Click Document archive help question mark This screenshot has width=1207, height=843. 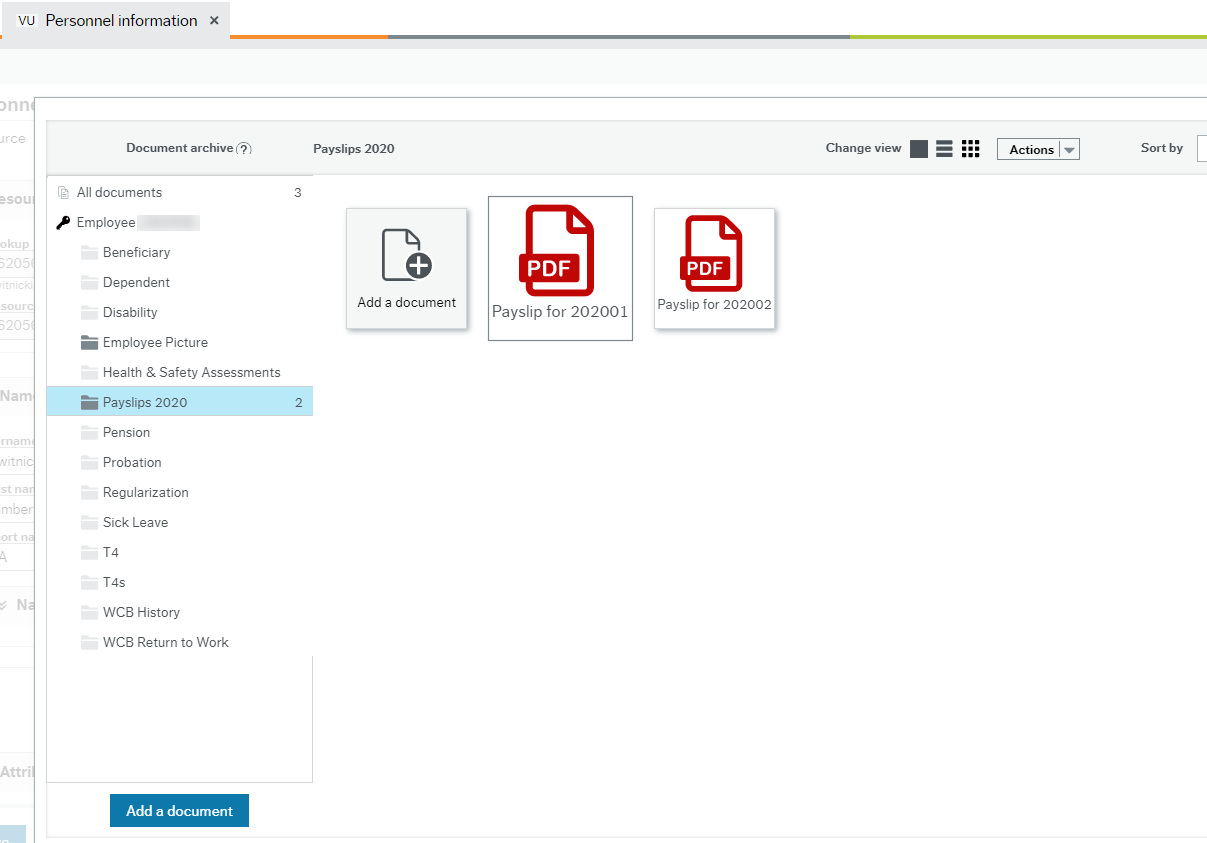point(244,149)
